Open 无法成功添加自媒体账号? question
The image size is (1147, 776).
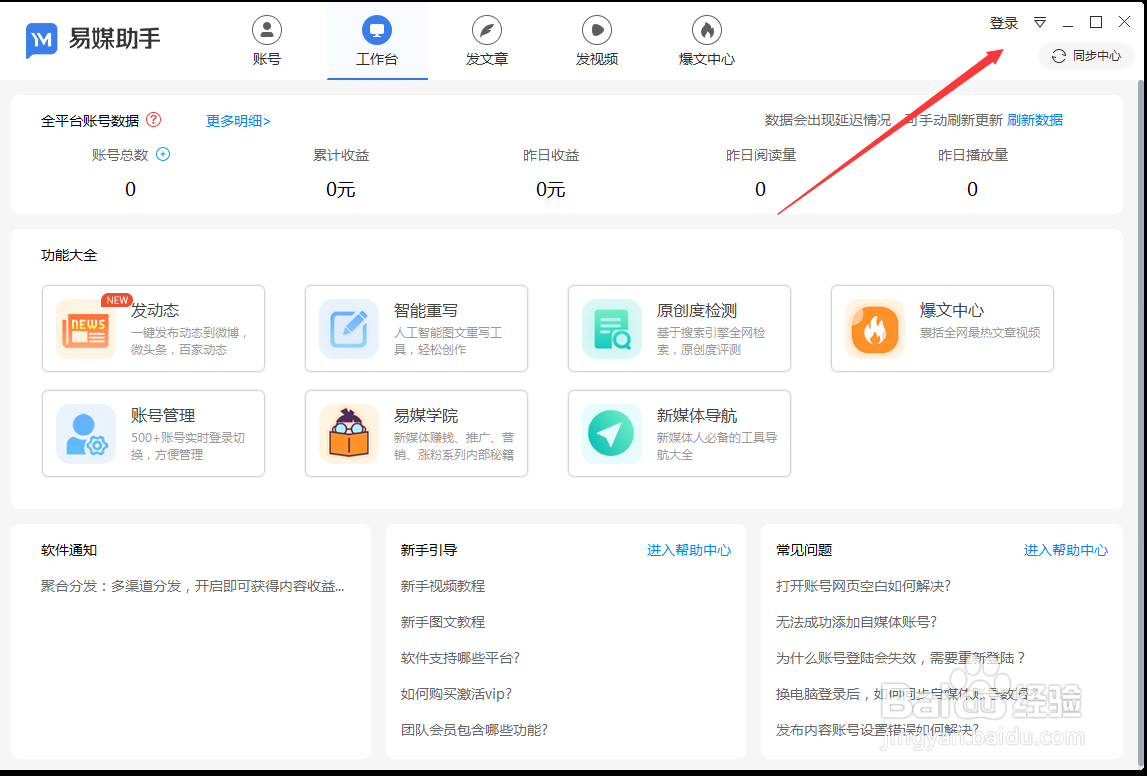click(857, 622)
